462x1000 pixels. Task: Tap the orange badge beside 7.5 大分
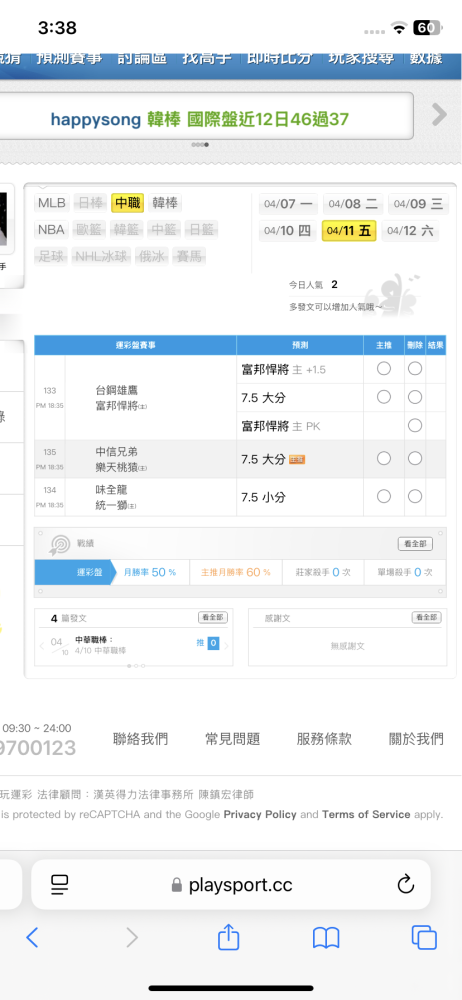click(297, 459)
